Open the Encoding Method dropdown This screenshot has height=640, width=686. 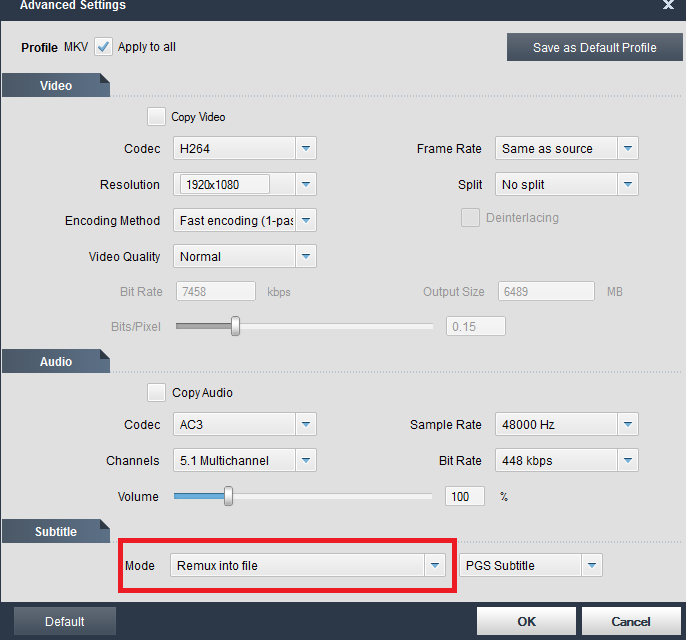point(306,220)
